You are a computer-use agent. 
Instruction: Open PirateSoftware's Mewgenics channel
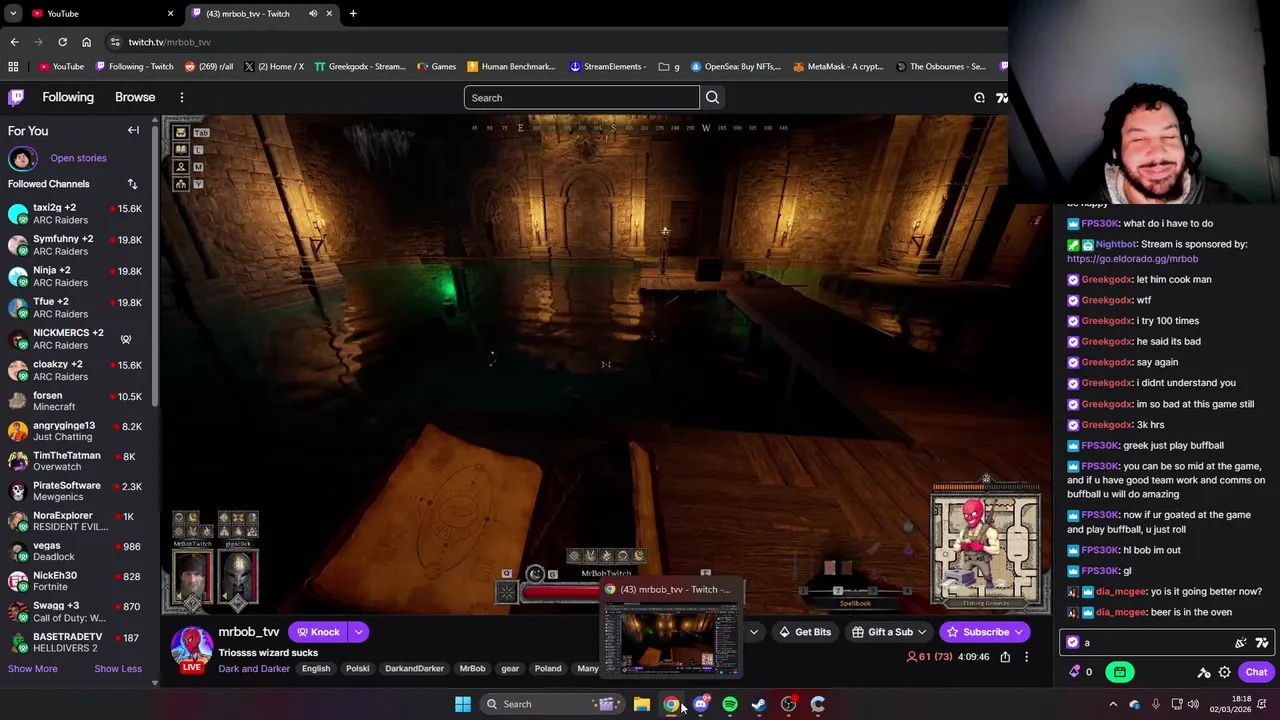pyautogui.click(x=78, y=491)
